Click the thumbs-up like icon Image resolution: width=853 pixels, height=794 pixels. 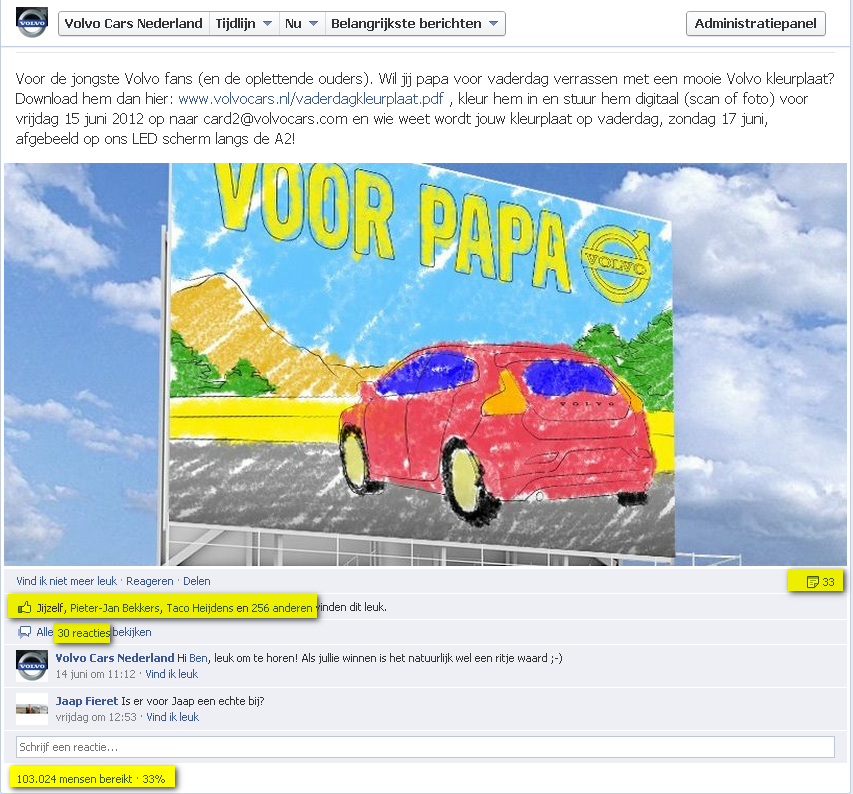click(x=24, y=607)
